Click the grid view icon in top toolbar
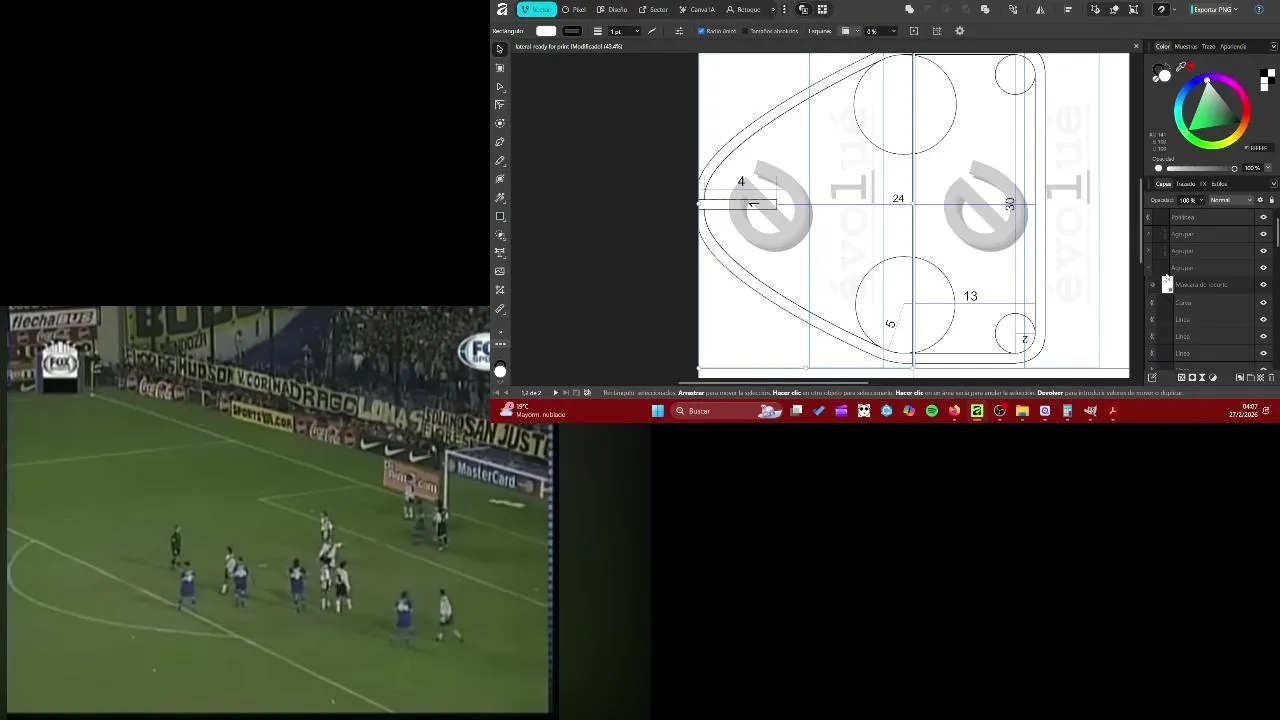The image size is (1280, 720). click(822, 9)
